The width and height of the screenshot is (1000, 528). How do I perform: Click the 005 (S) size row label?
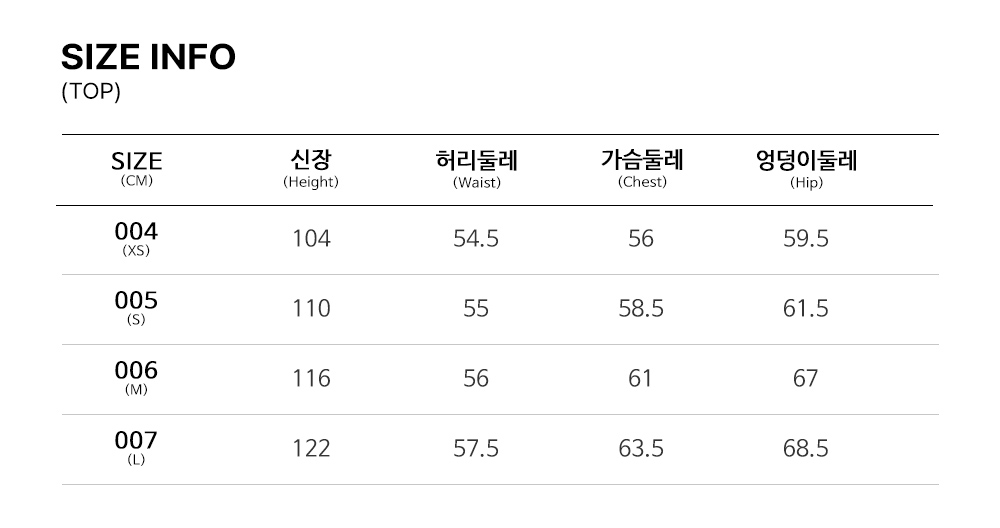pos(136,308)
